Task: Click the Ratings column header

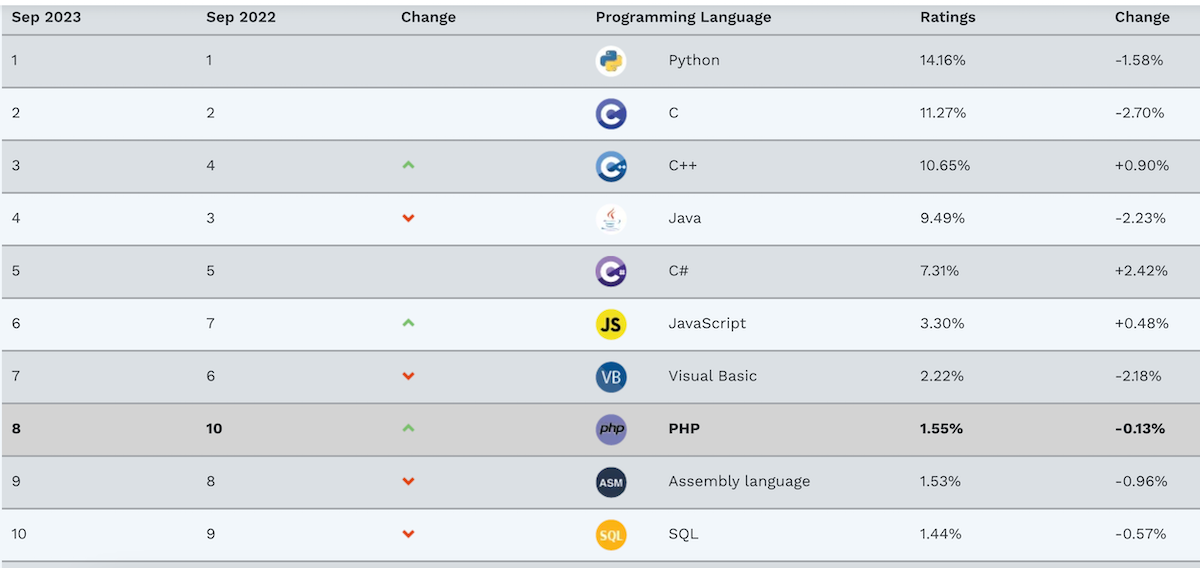Action: coord(947,17)
